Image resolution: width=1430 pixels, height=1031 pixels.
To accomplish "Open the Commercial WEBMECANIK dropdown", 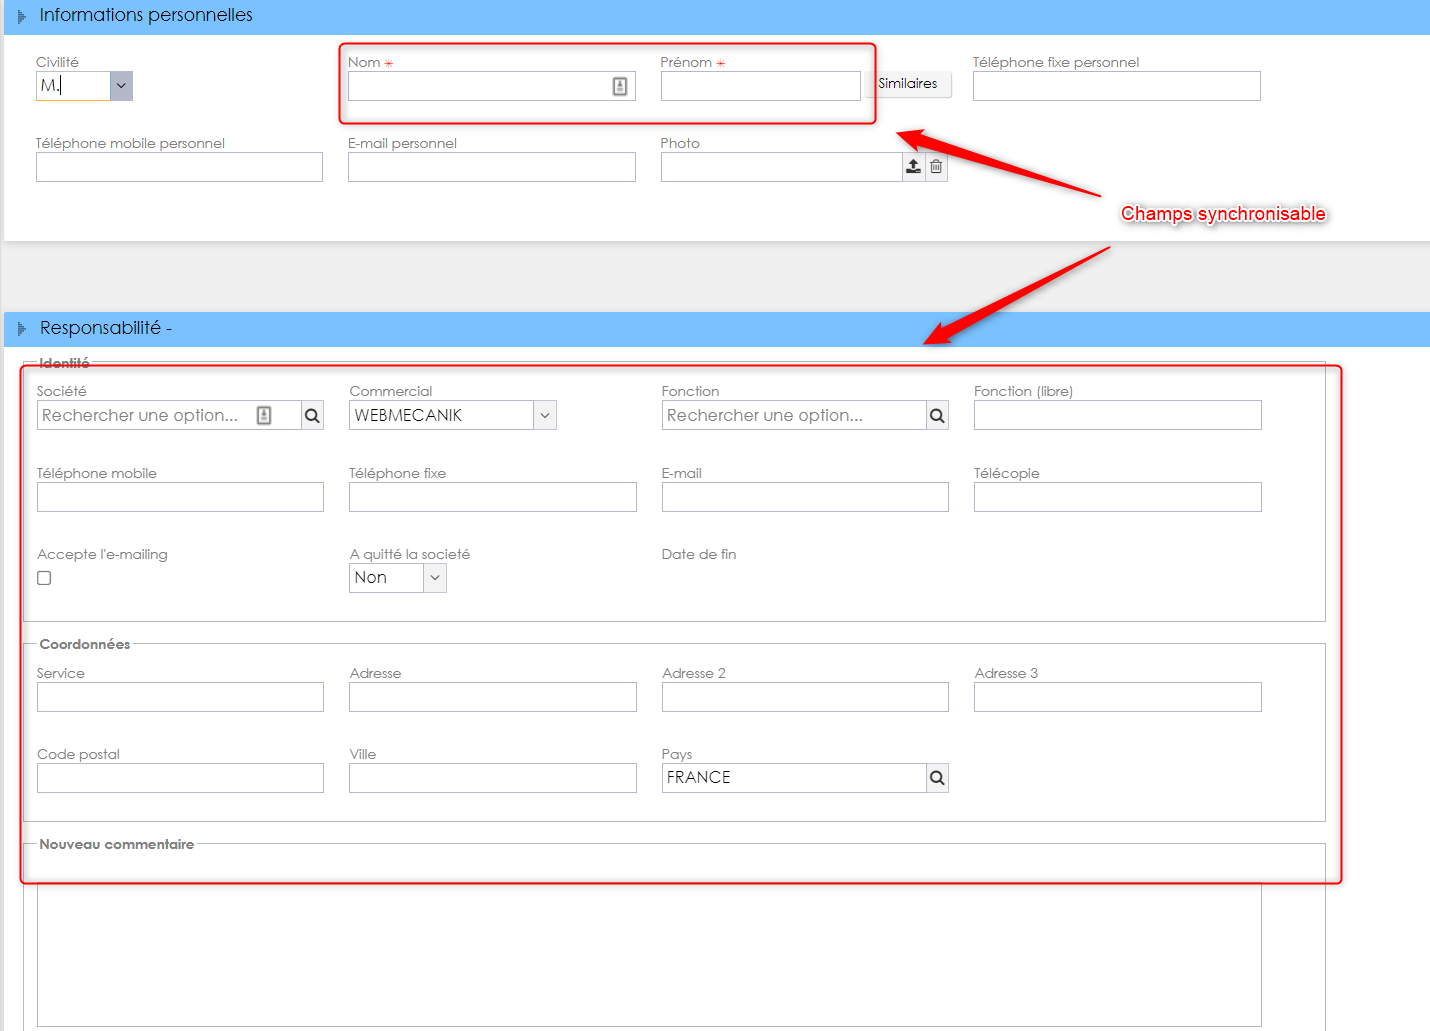I will point(545,415).
